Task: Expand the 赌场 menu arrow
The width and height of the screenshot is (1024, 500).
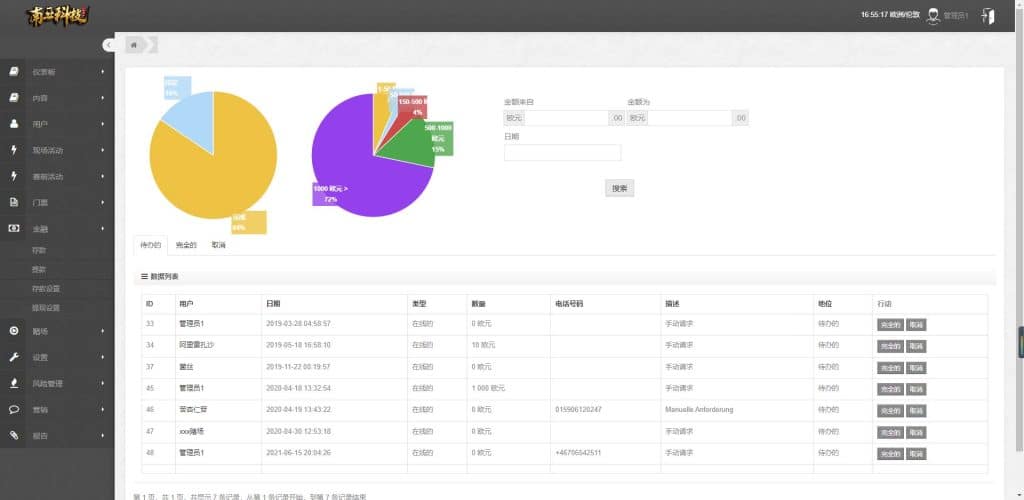Action: point(103,331)
